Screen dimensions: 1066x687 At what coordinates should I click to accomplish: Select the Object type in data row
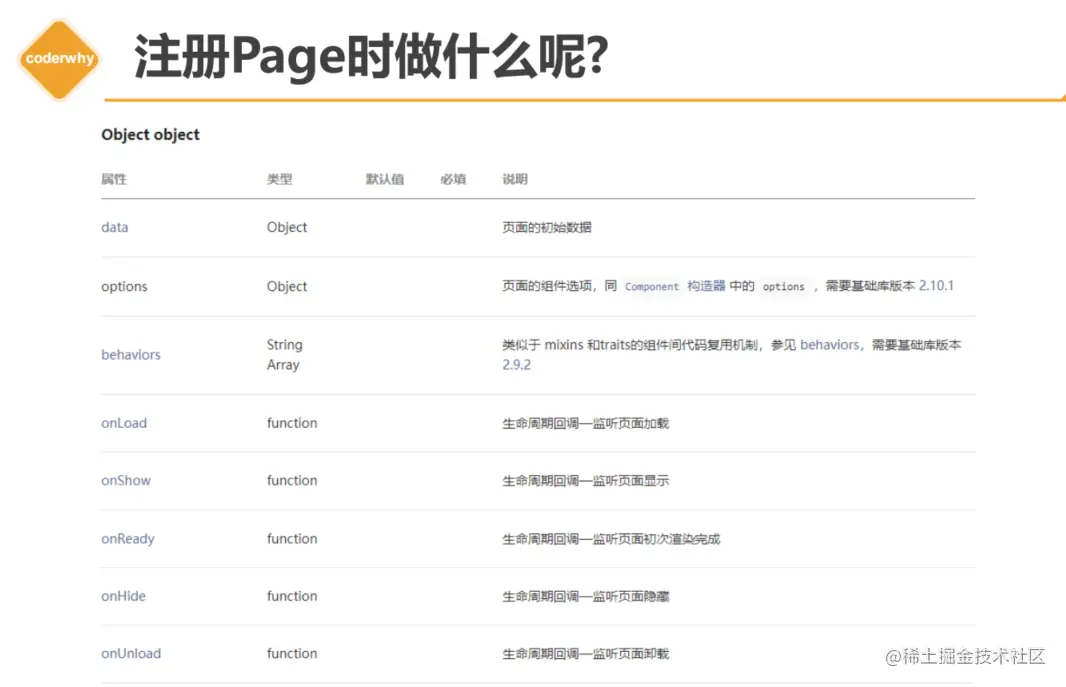click(286, 227)
